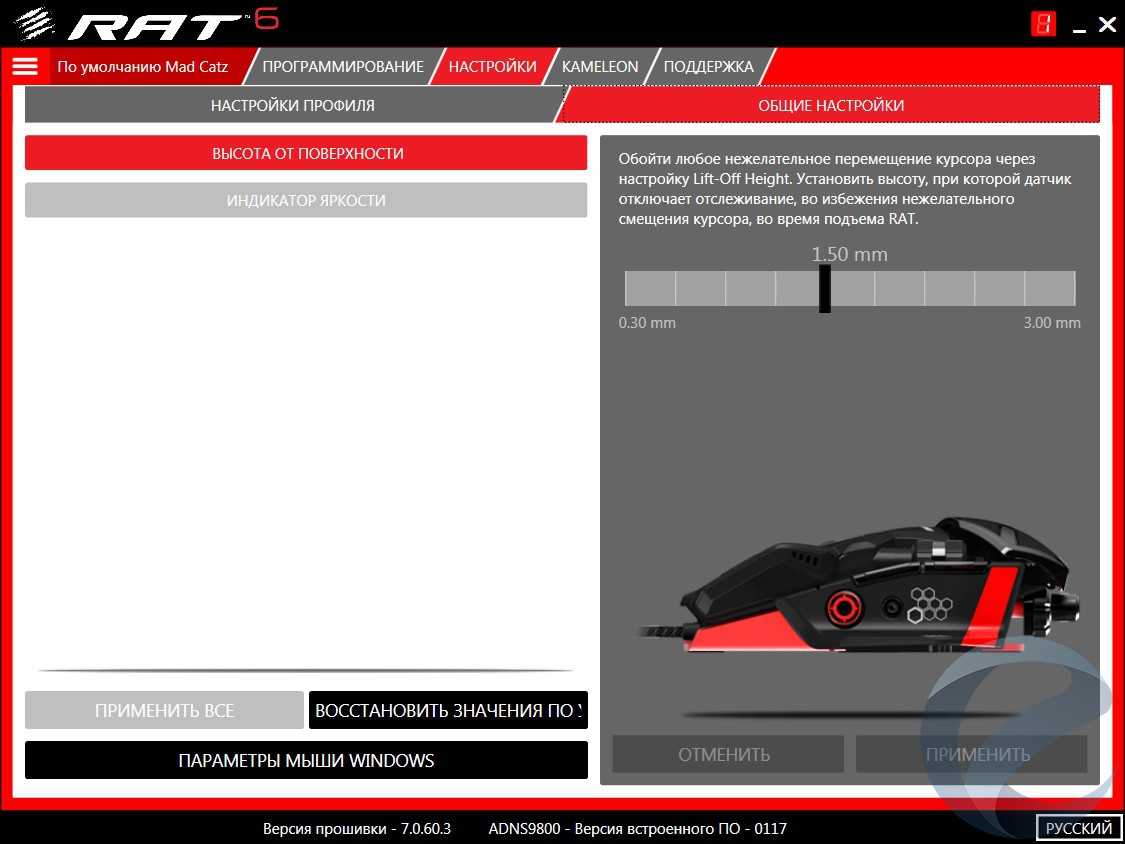The height and width of the screenshot is (844, 1125).
Task: Open the ПРОГРАММИРОВАНИЕ tab
Action: 342,67
